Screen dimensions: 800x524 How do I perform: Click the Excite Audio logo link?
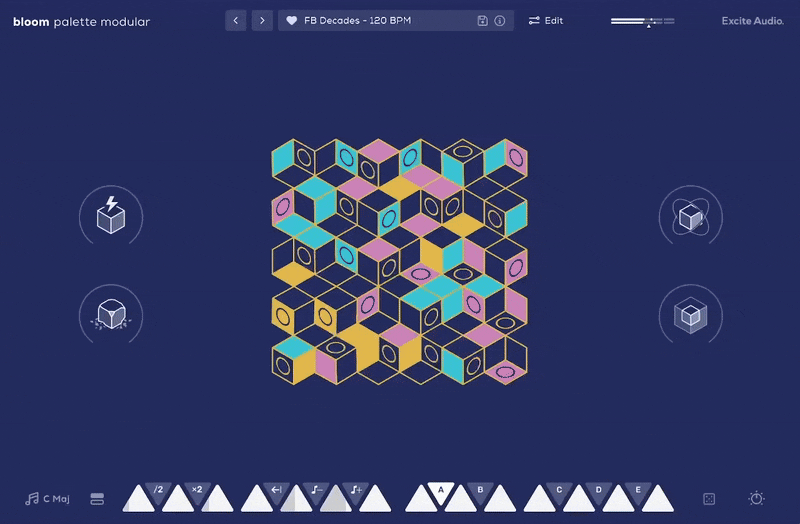(x=752, y=20)
